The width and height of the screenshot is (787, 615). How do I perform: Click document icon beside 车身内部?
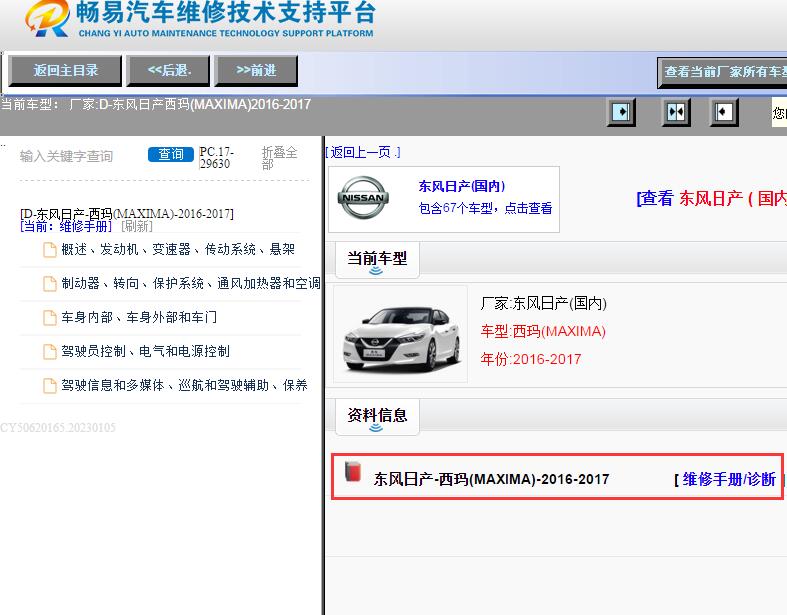point(50,318)
